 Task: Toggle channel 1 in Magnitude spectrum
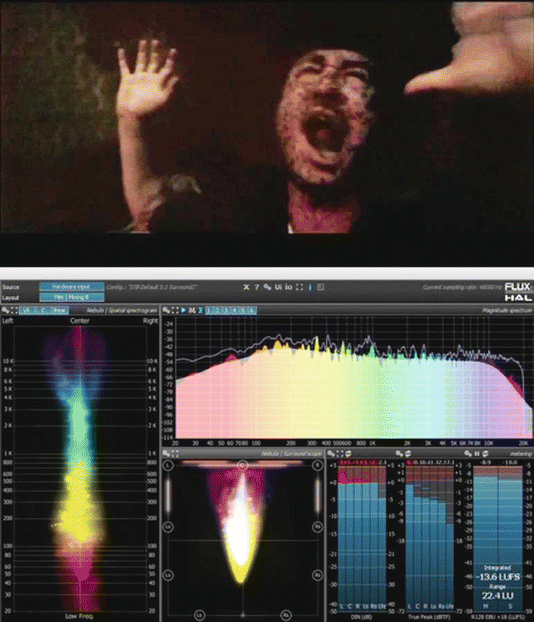[x=210, y=310]
